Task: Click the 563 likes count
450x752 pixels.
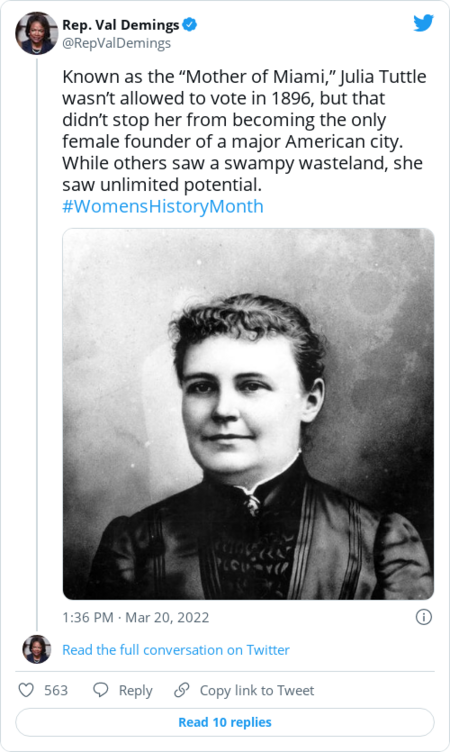Action: (56, 690)
